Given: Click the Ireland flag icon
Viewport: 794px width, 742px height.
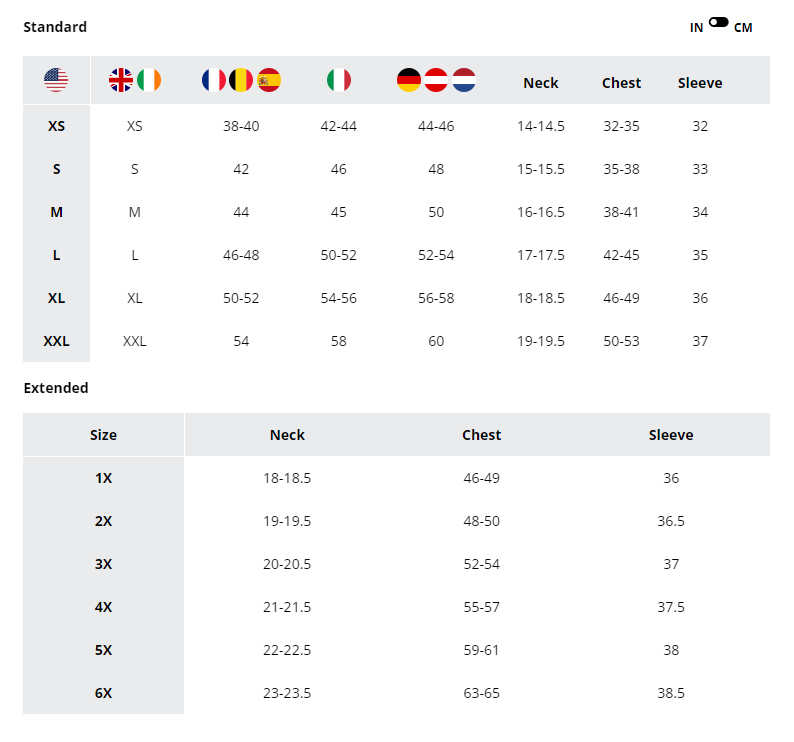Looking at the screenshot, I should [x=149, y=80].
